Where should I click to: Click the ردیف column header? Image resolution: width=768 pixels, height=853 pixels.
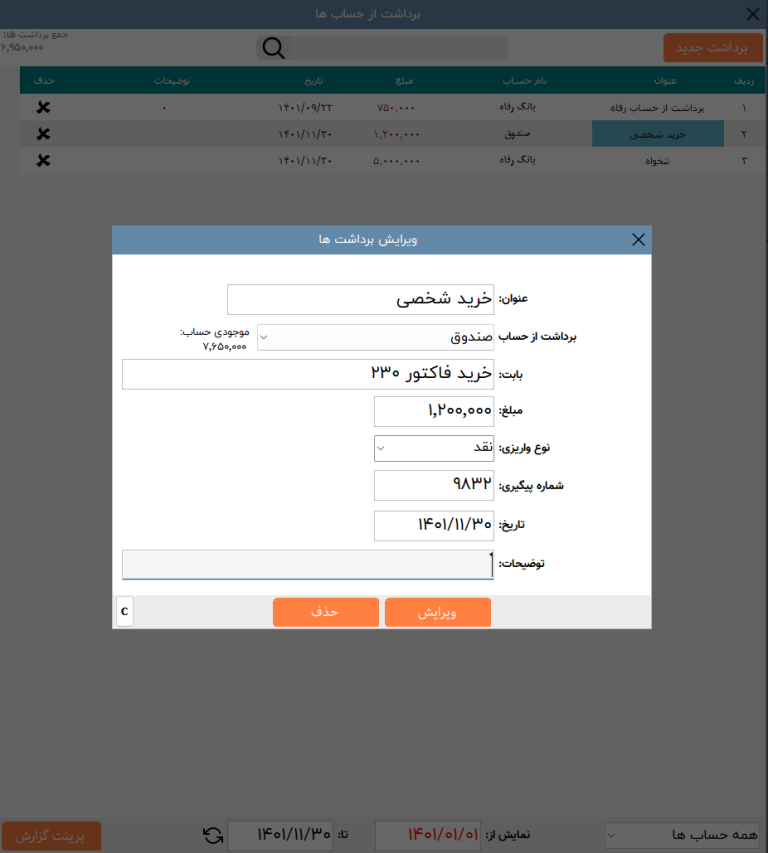744,81
